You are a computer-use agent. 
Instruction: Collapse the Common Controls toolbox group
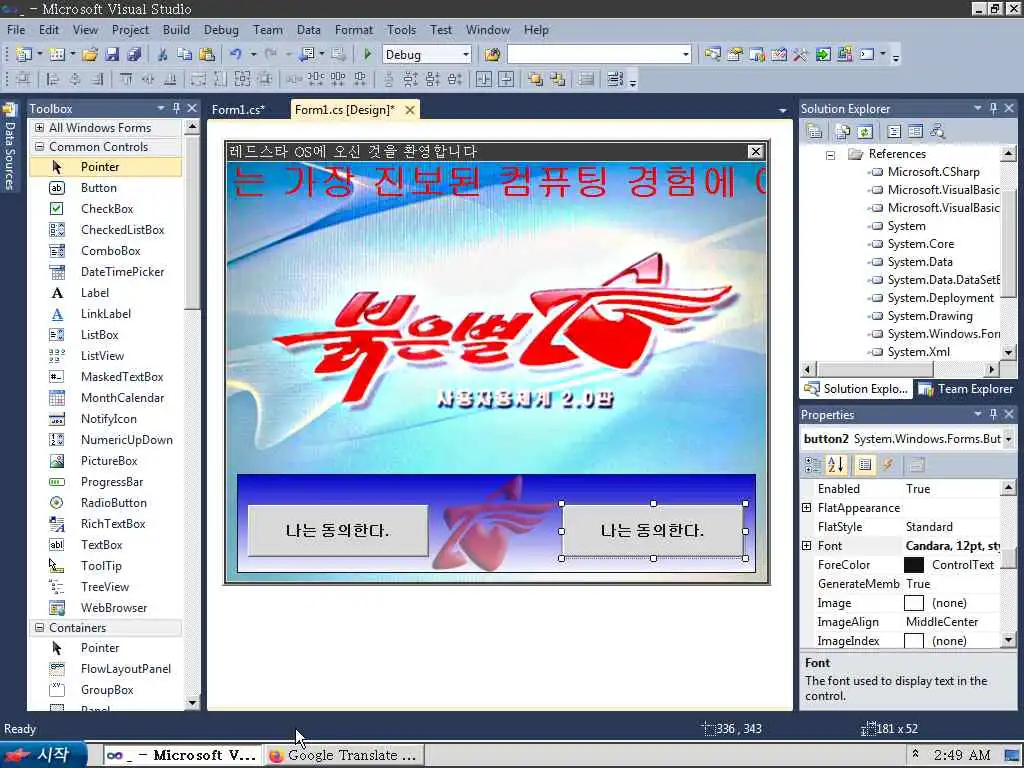pos(39,147)
